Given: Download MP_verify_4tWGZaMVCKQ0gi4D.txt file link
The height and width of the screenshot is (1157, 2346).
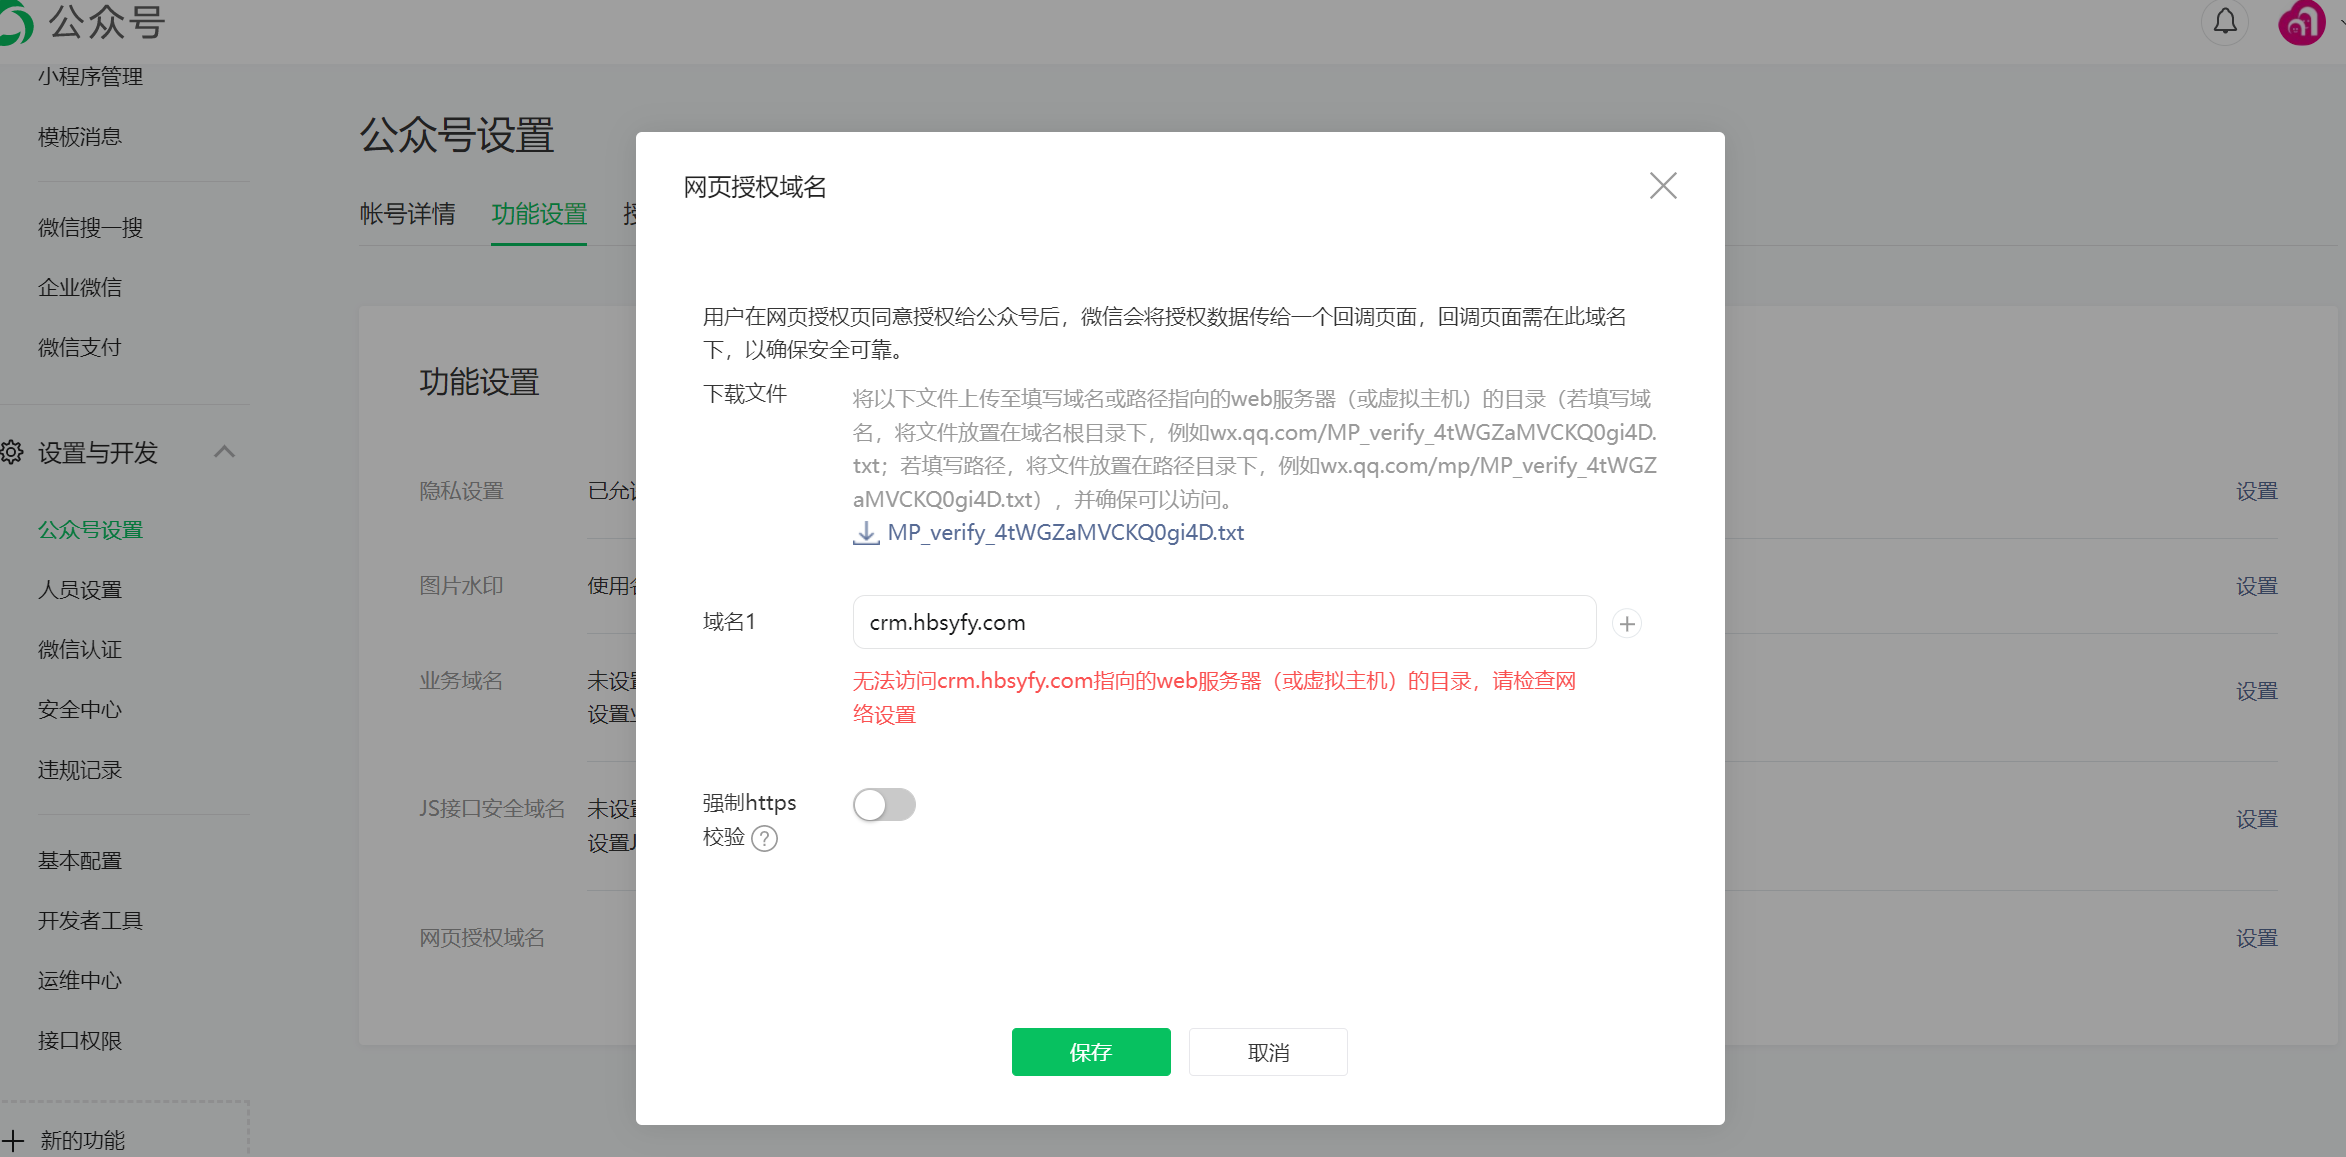Looking at the screenshot, I should pyautogui.click(x=1065, y=533).
